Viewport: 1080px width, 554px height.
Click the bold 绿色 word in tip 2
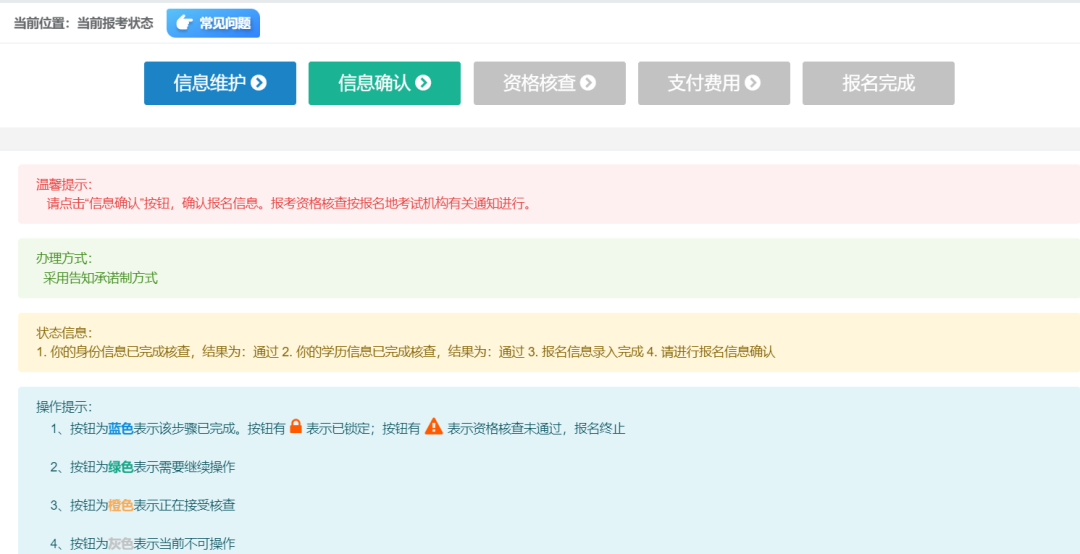[121, 467]
